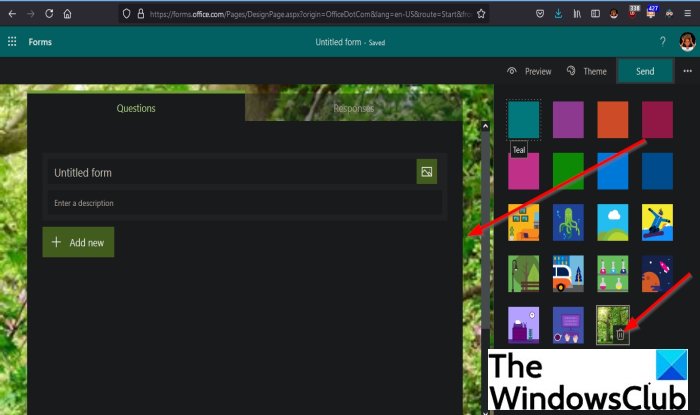This screenshot has height=415, width=700.
Task: Open the extension with 427 badge
Action: pos(652,12)
